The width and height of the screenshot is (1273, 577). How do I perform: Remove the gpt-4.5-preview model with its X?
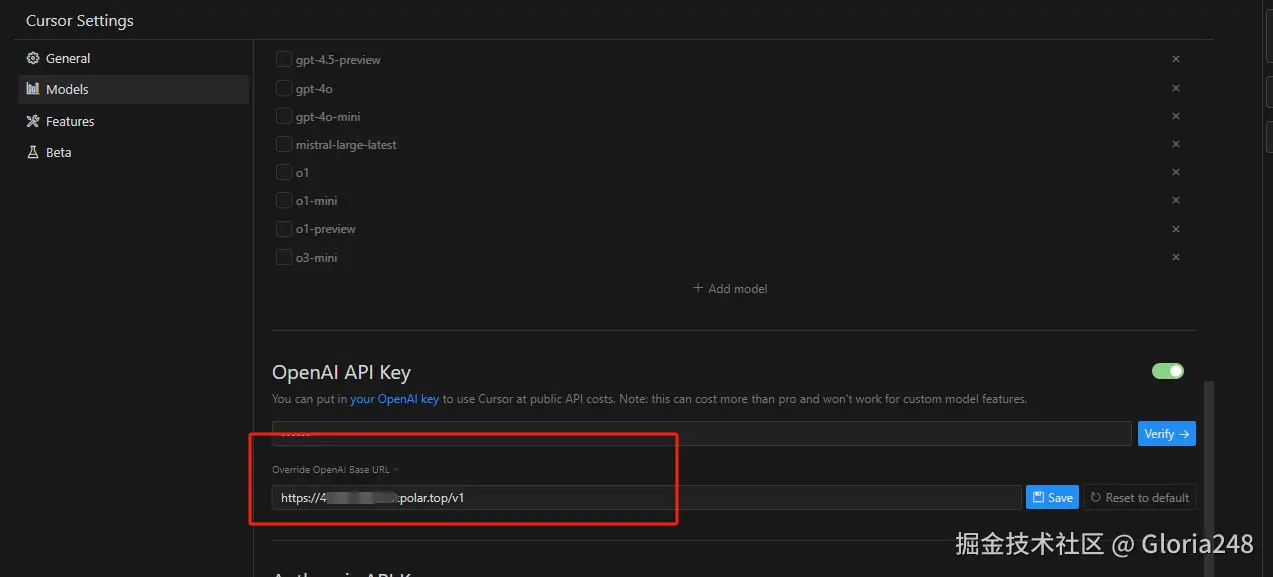coord(1176,59)
